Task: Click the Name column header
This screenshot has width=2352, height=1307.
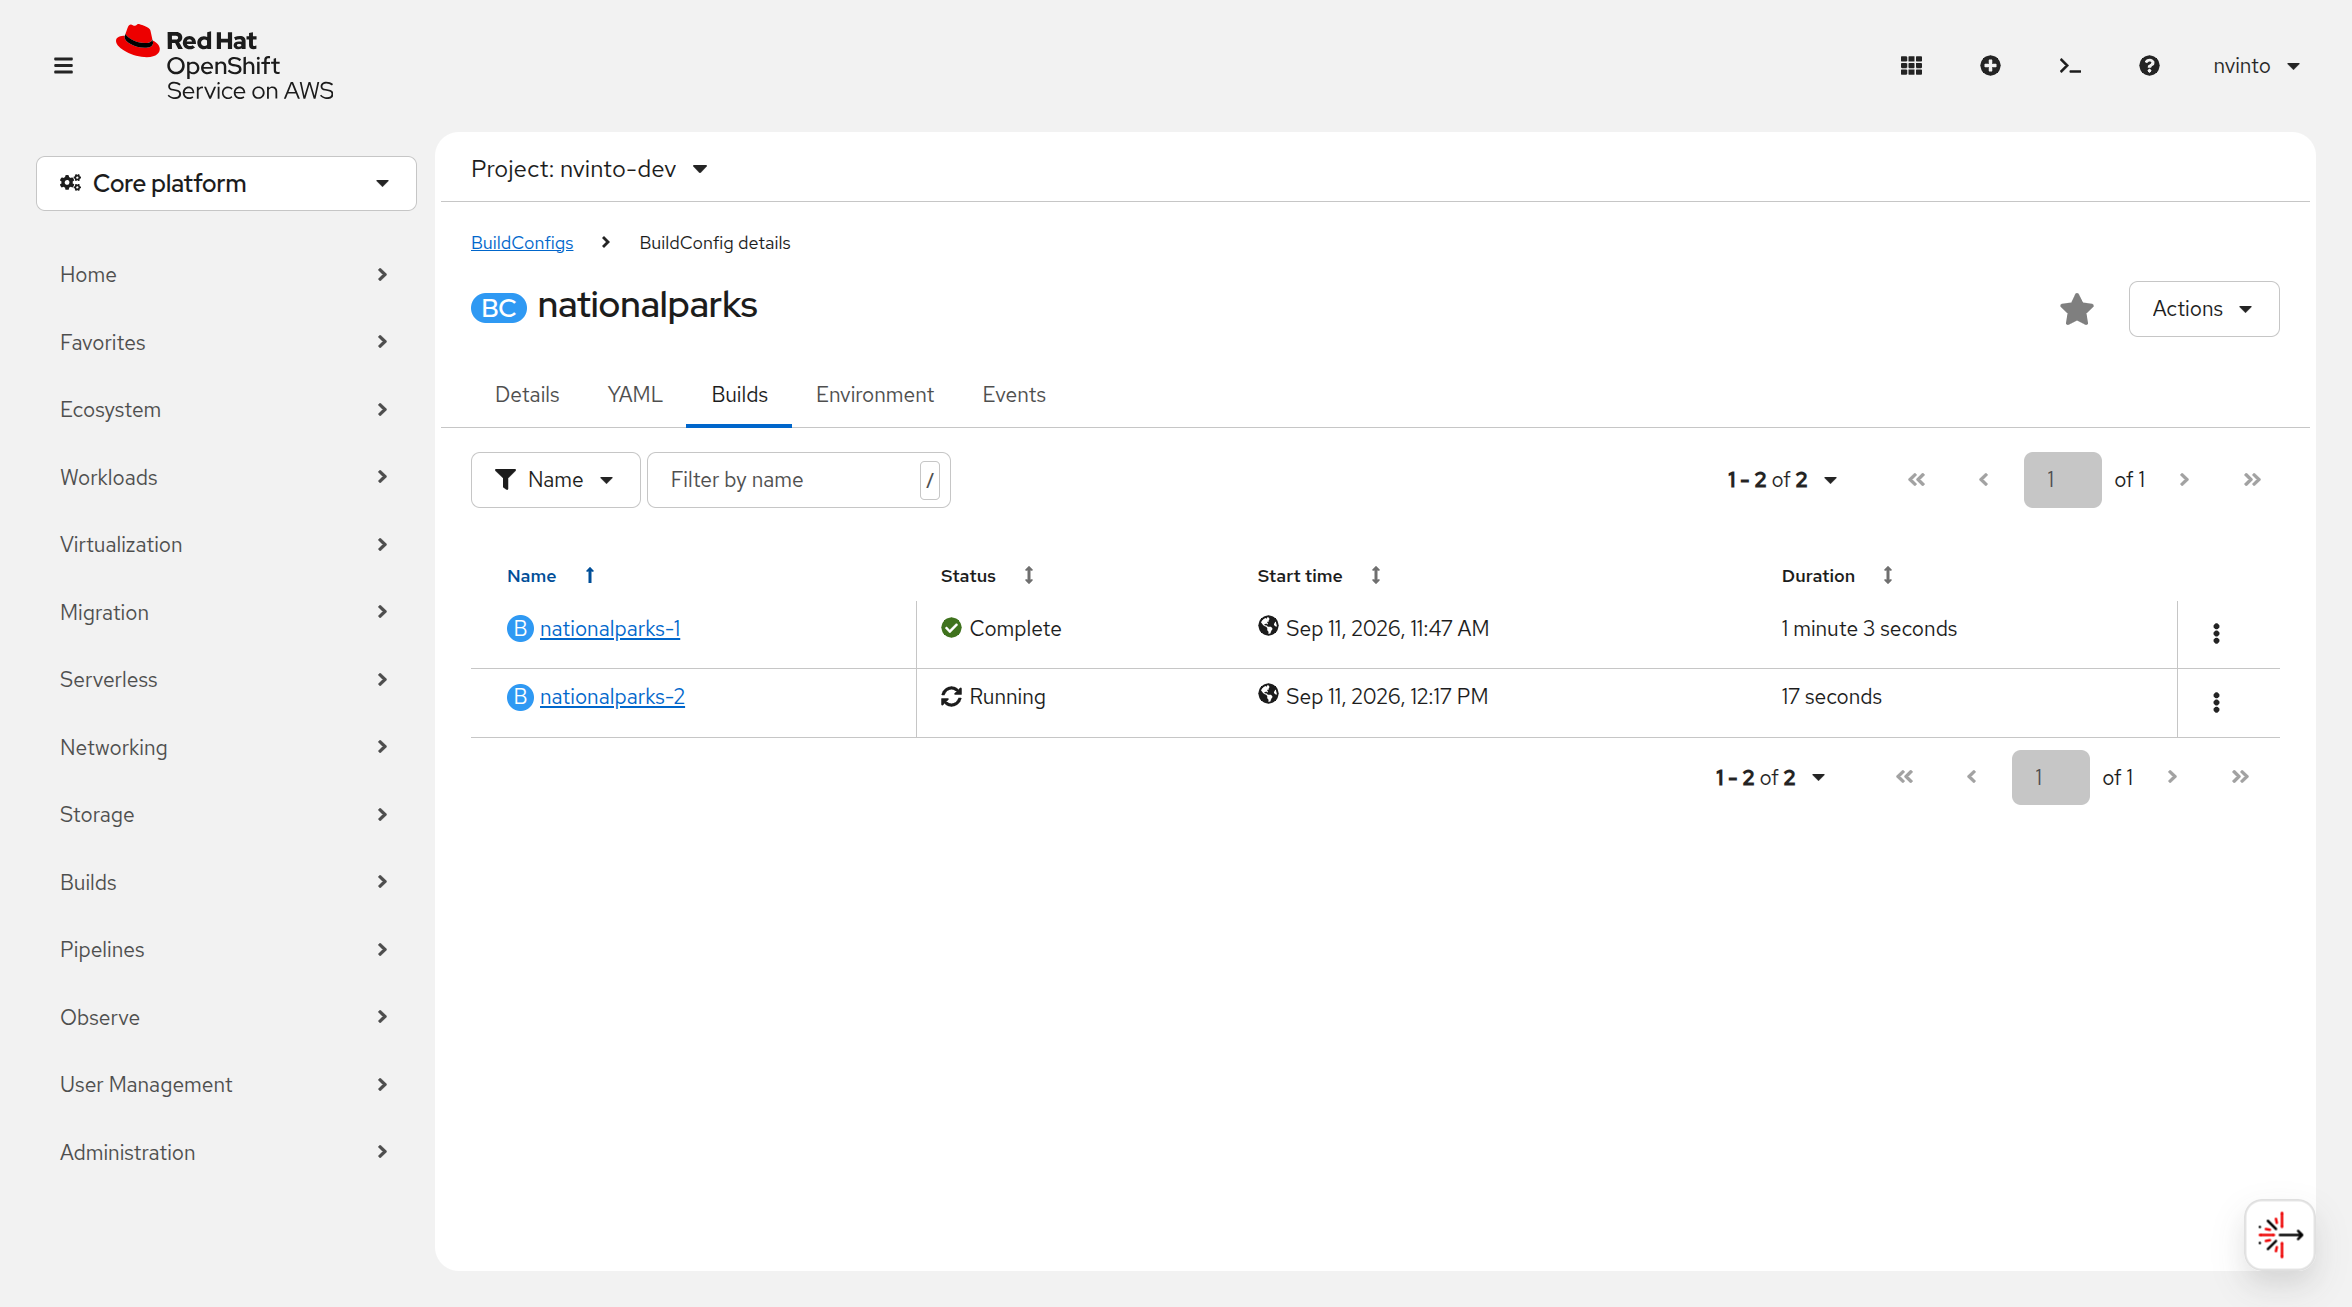Action: (x=531, y=576)
